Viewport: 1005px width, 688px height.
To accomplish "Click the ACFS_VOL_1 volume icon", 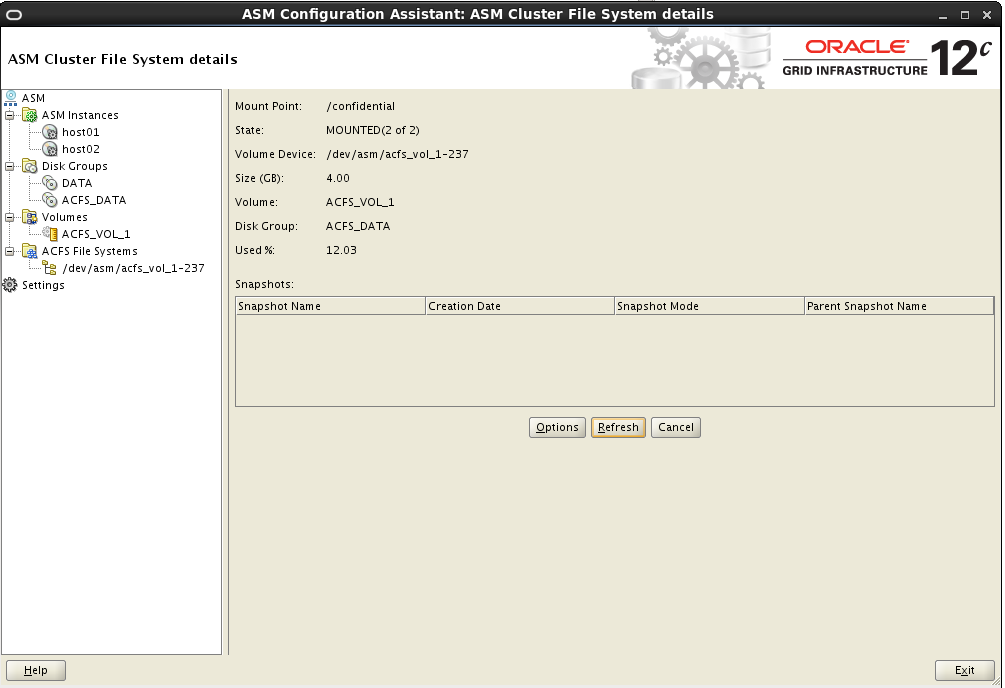I will (50, 234).
